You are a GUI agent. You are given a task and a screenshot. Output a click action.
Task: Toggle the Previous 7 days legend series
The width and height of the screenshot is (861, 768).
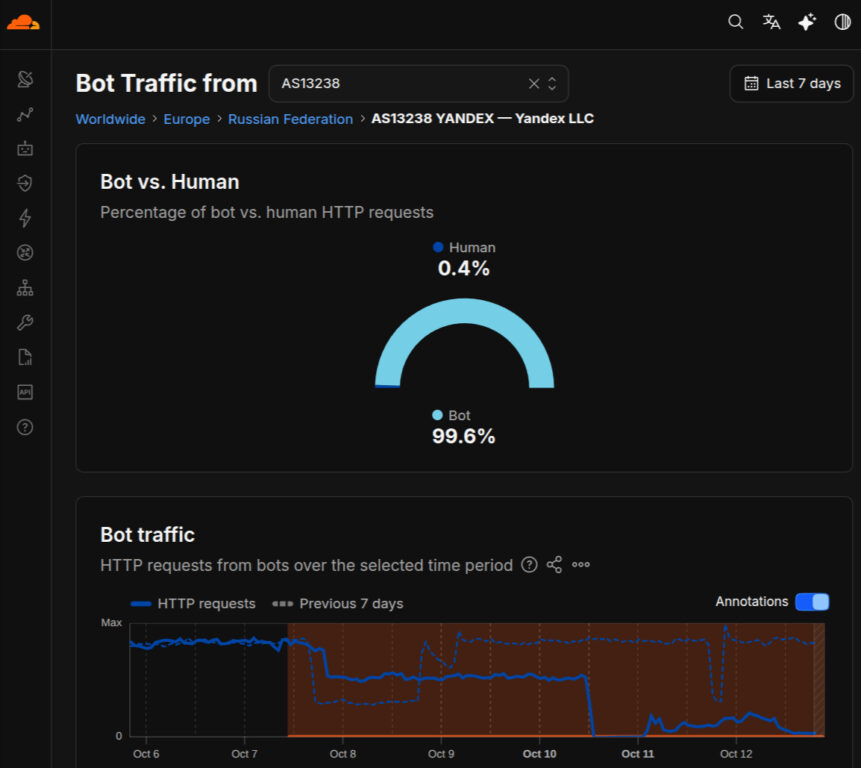pyautogui.click(x=338, y=604)
